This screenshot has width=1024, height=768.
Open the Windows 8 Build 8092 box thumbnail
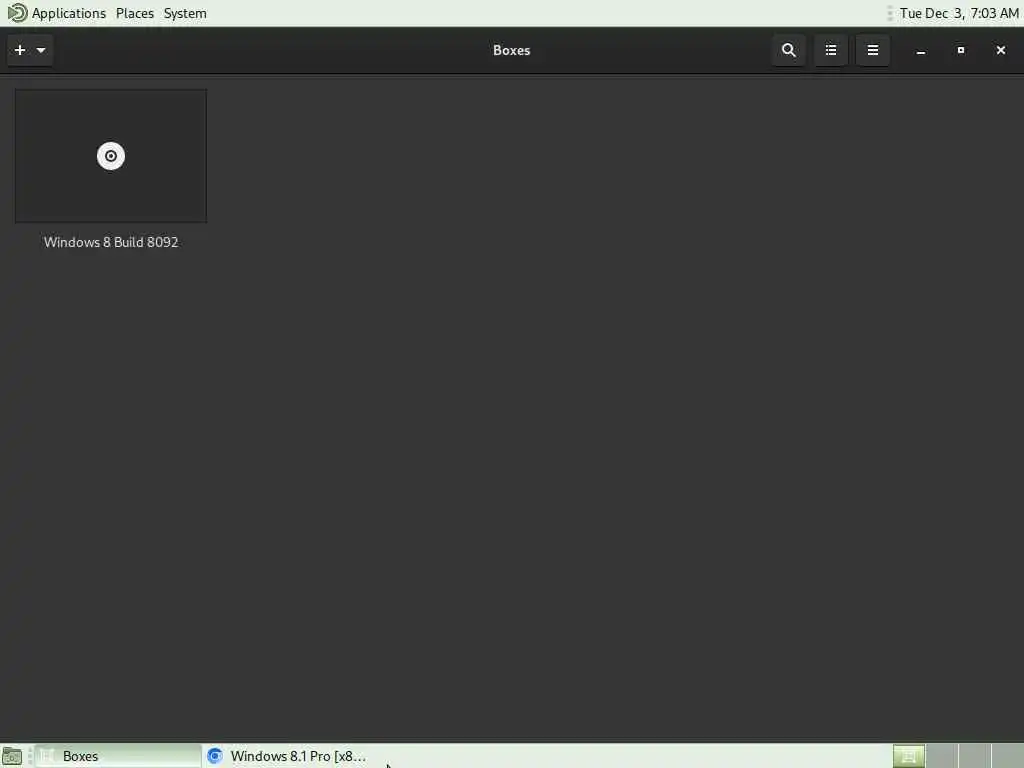pos(111,156)
